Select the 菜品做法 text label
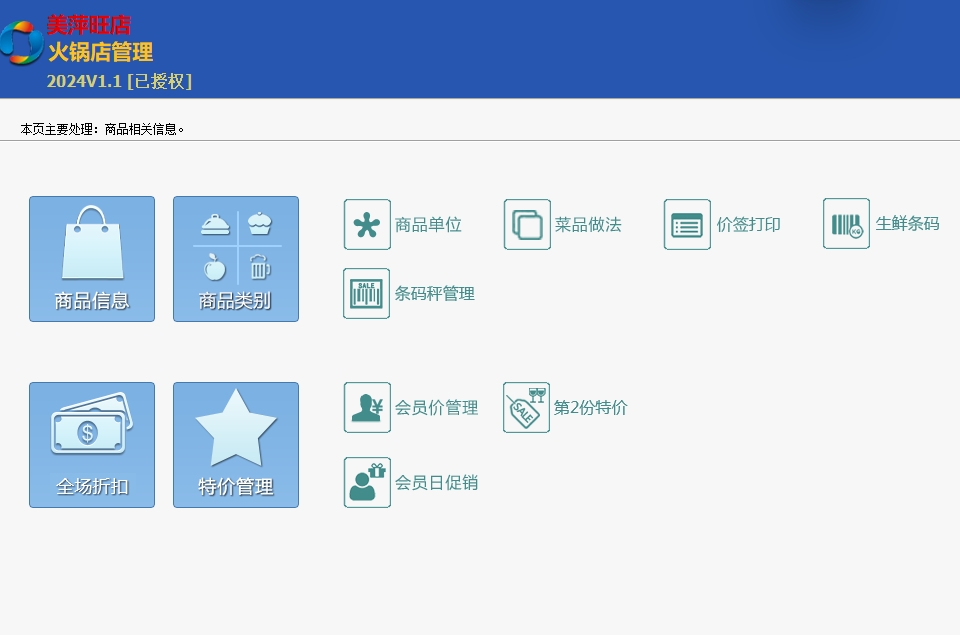The height and width of the screenshot is (635, 960). 588,225
